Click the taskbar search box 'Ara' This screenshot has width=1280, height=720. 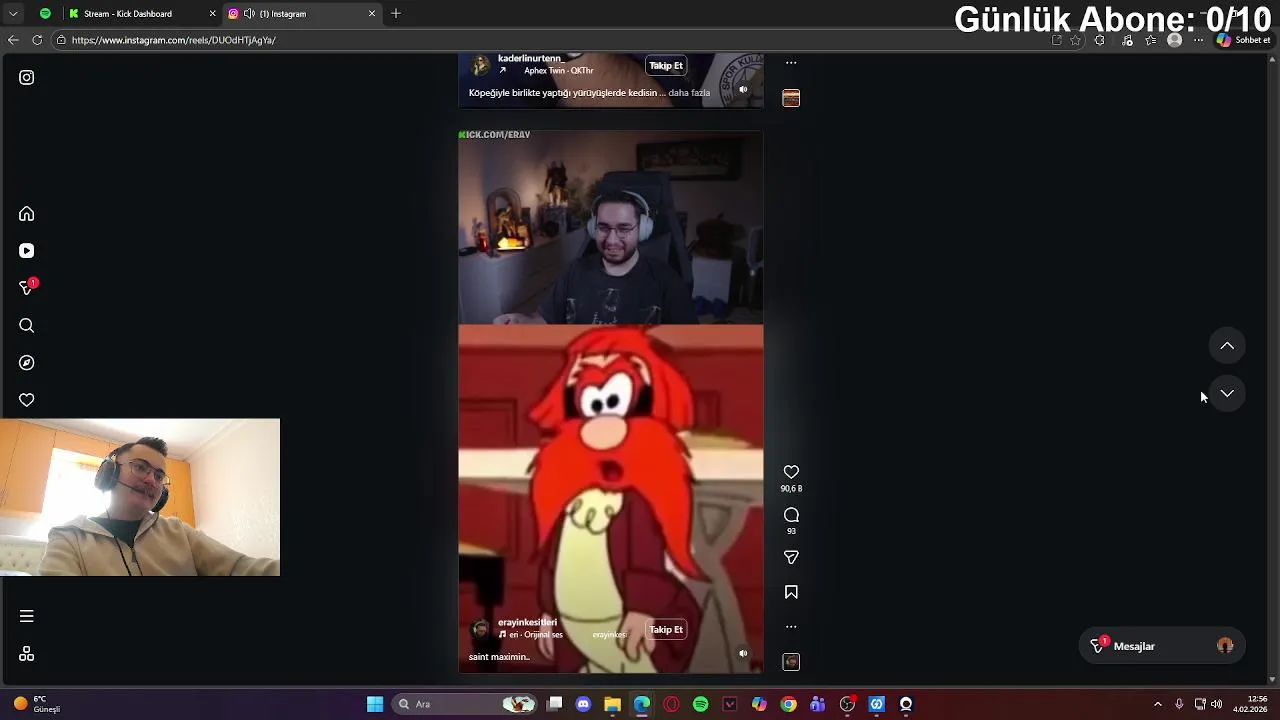[466, 704]
